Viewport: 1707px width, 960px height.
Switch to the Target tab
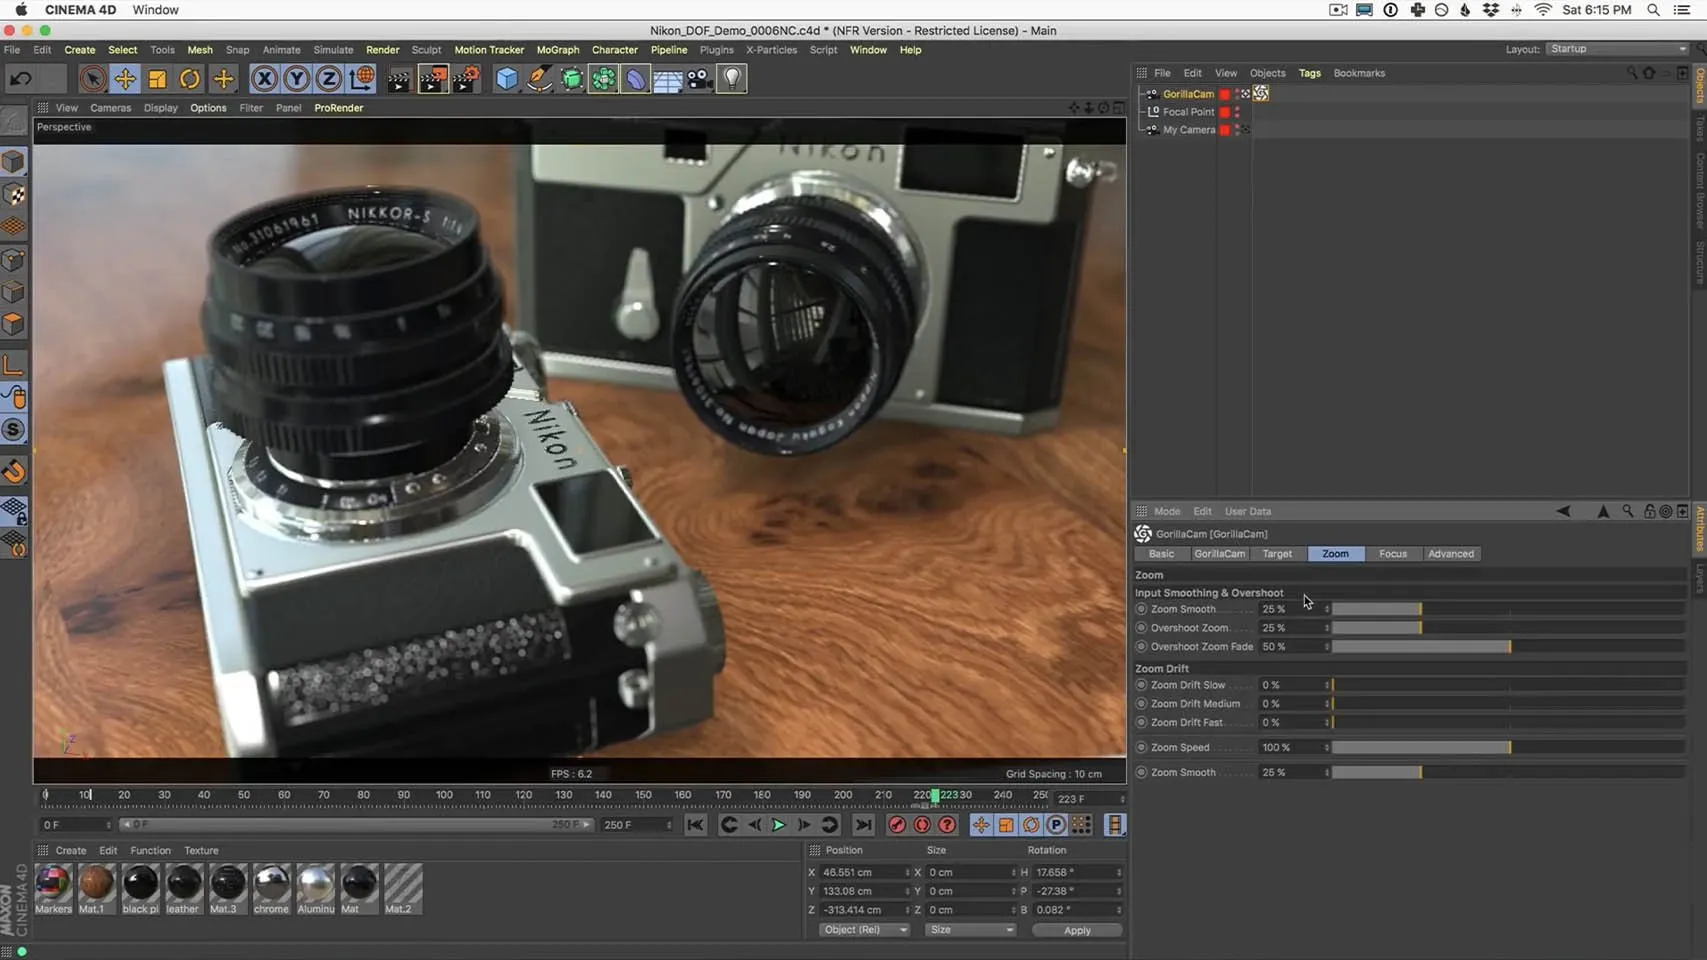pos(1276,554)
